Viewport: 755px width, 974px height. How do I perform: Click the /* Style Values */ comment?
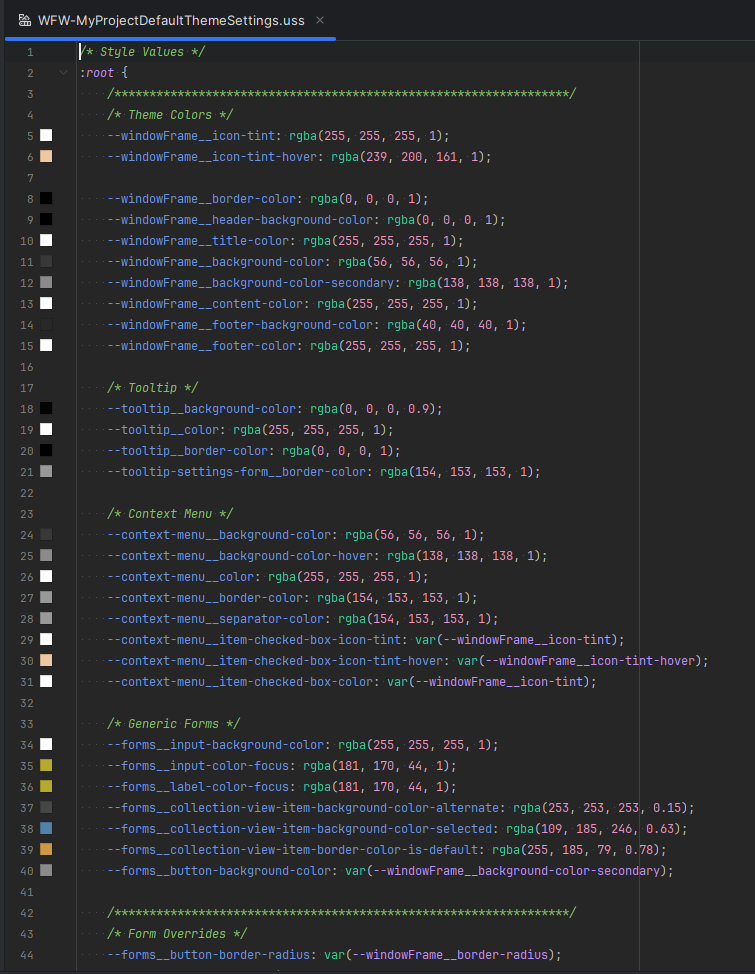coord(142,52)
